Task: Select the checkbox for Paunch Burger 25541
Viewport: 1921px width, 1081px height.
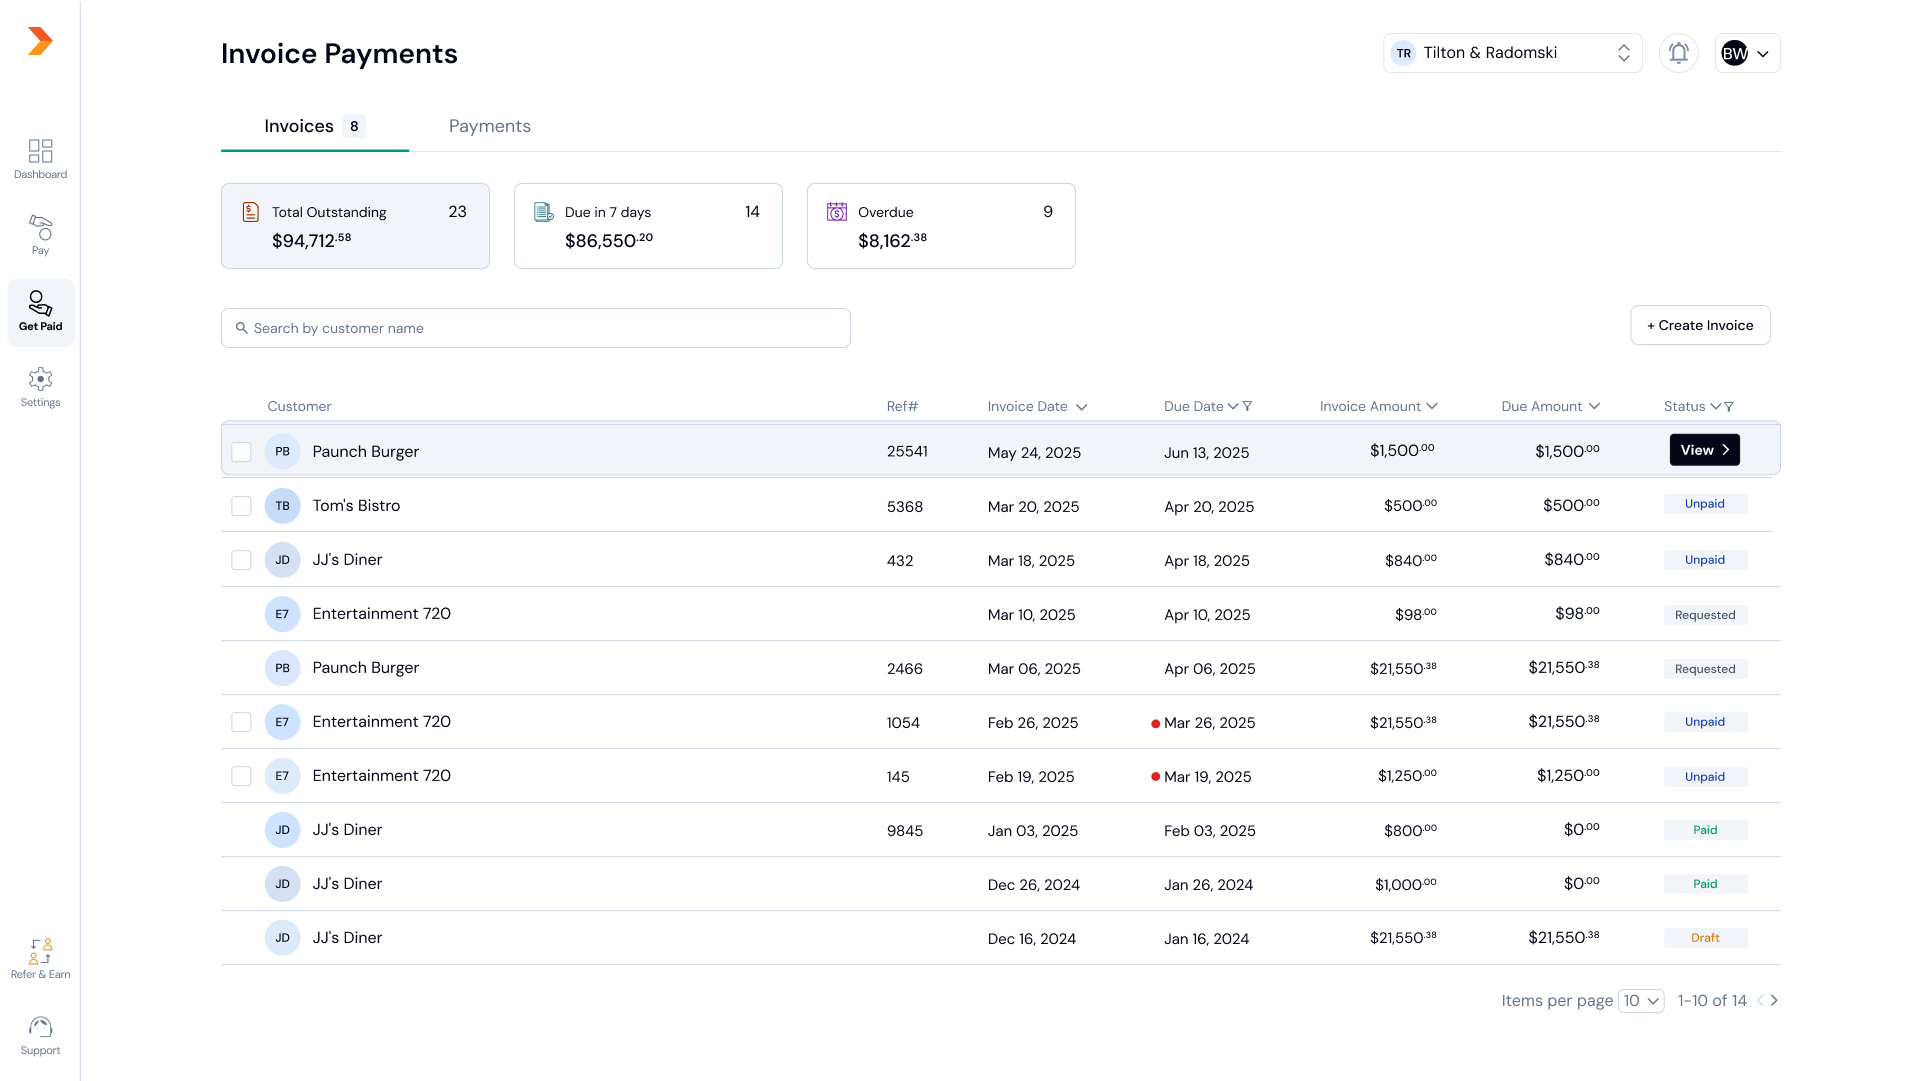Action: [241, 452]
